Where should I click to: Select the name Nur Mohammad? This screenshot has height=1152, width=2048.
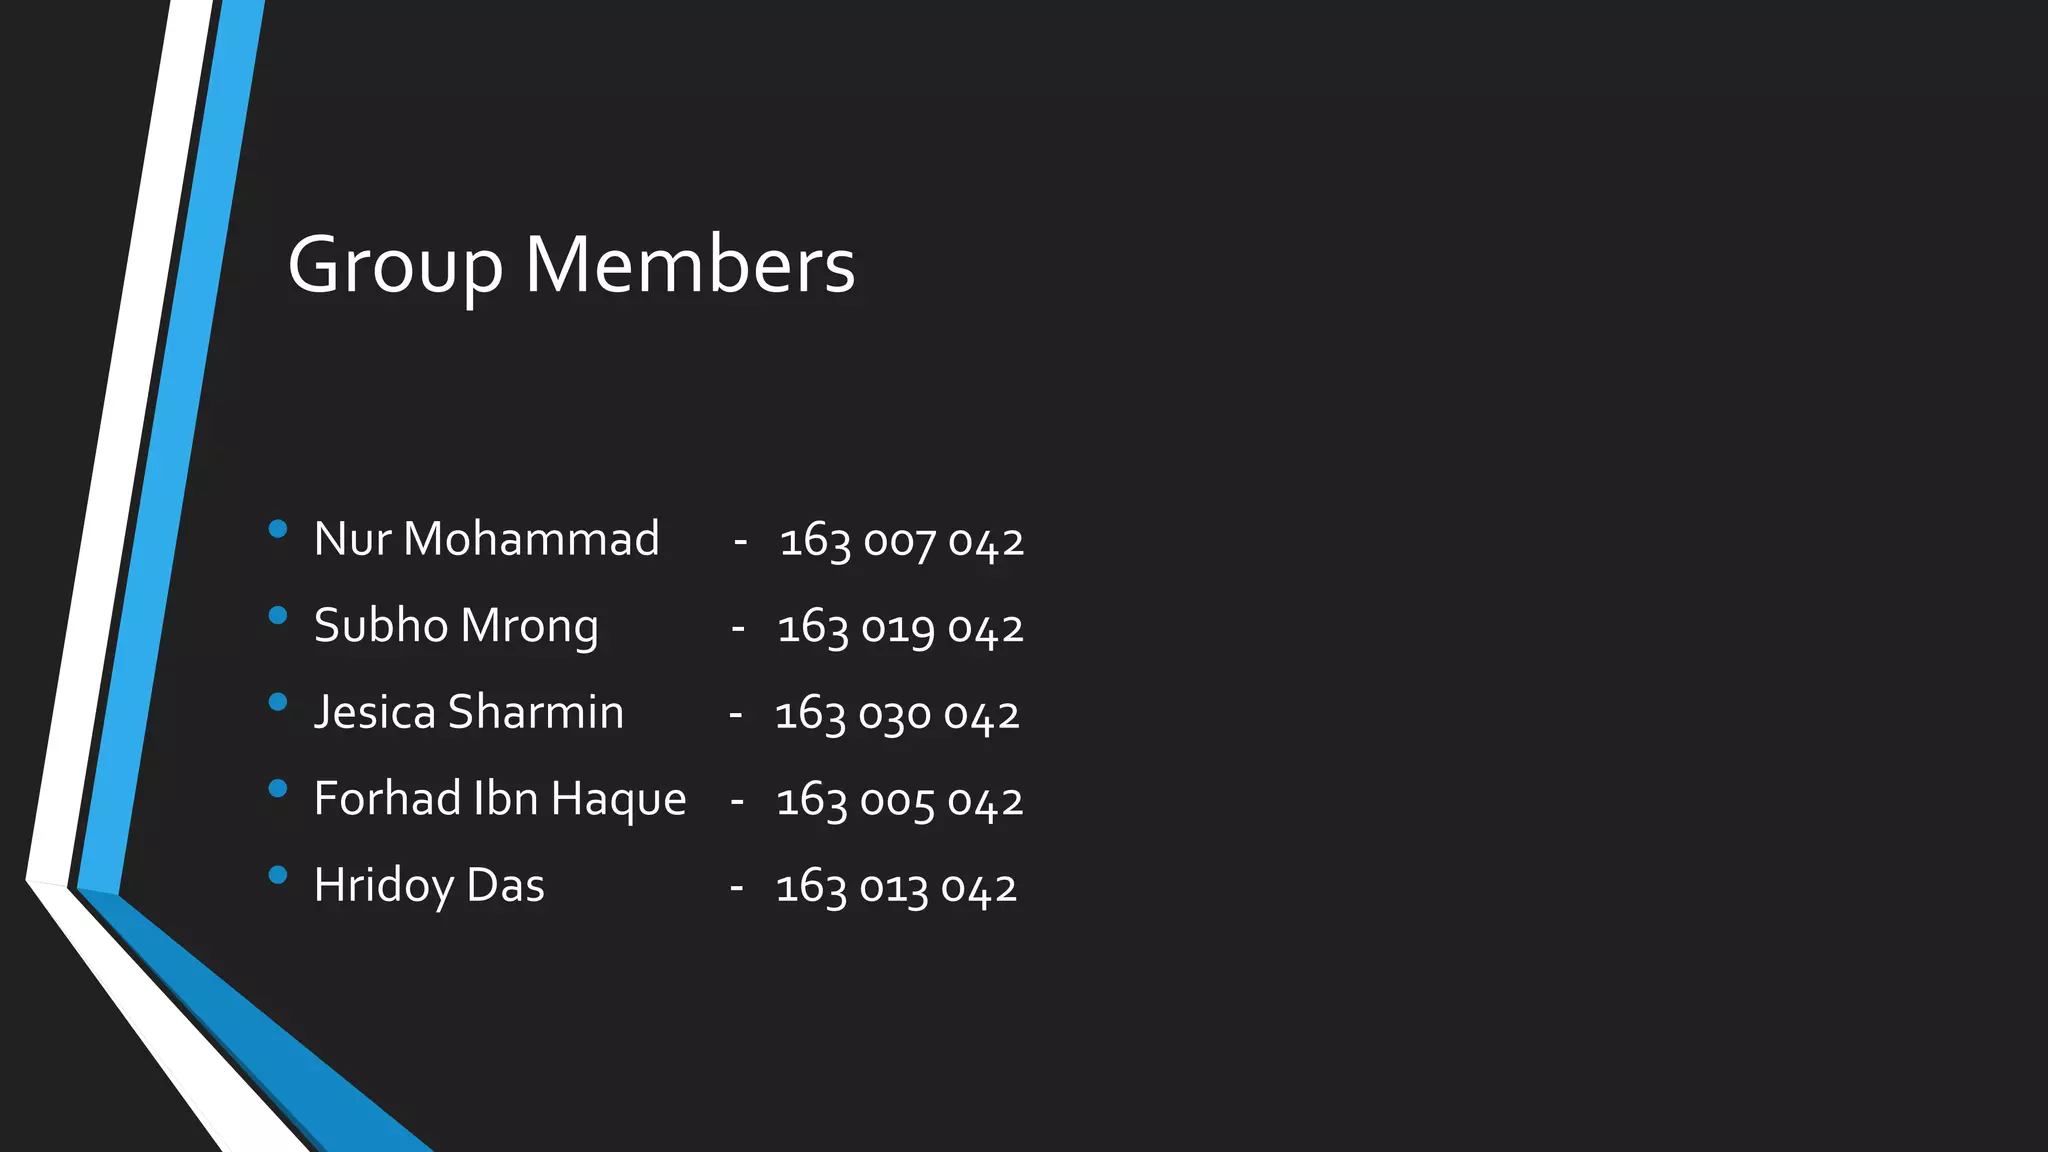point(486,539)
